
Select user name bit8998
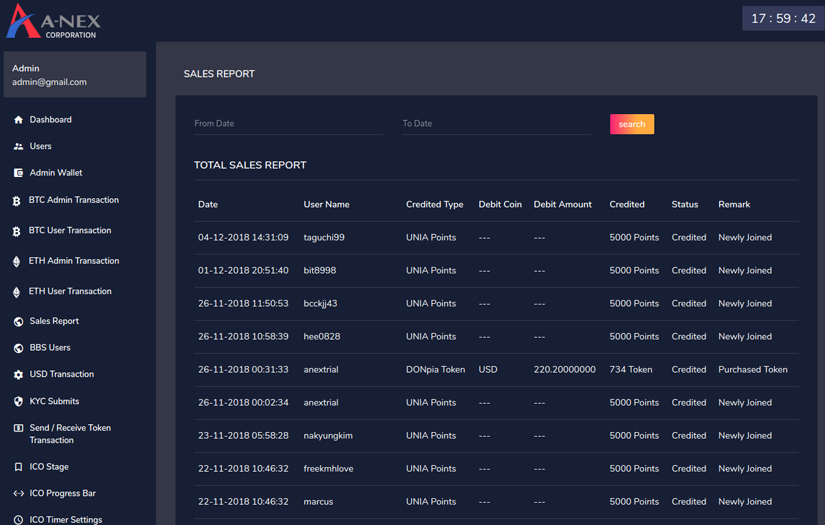pyautogui.click(x=319, y=270)
